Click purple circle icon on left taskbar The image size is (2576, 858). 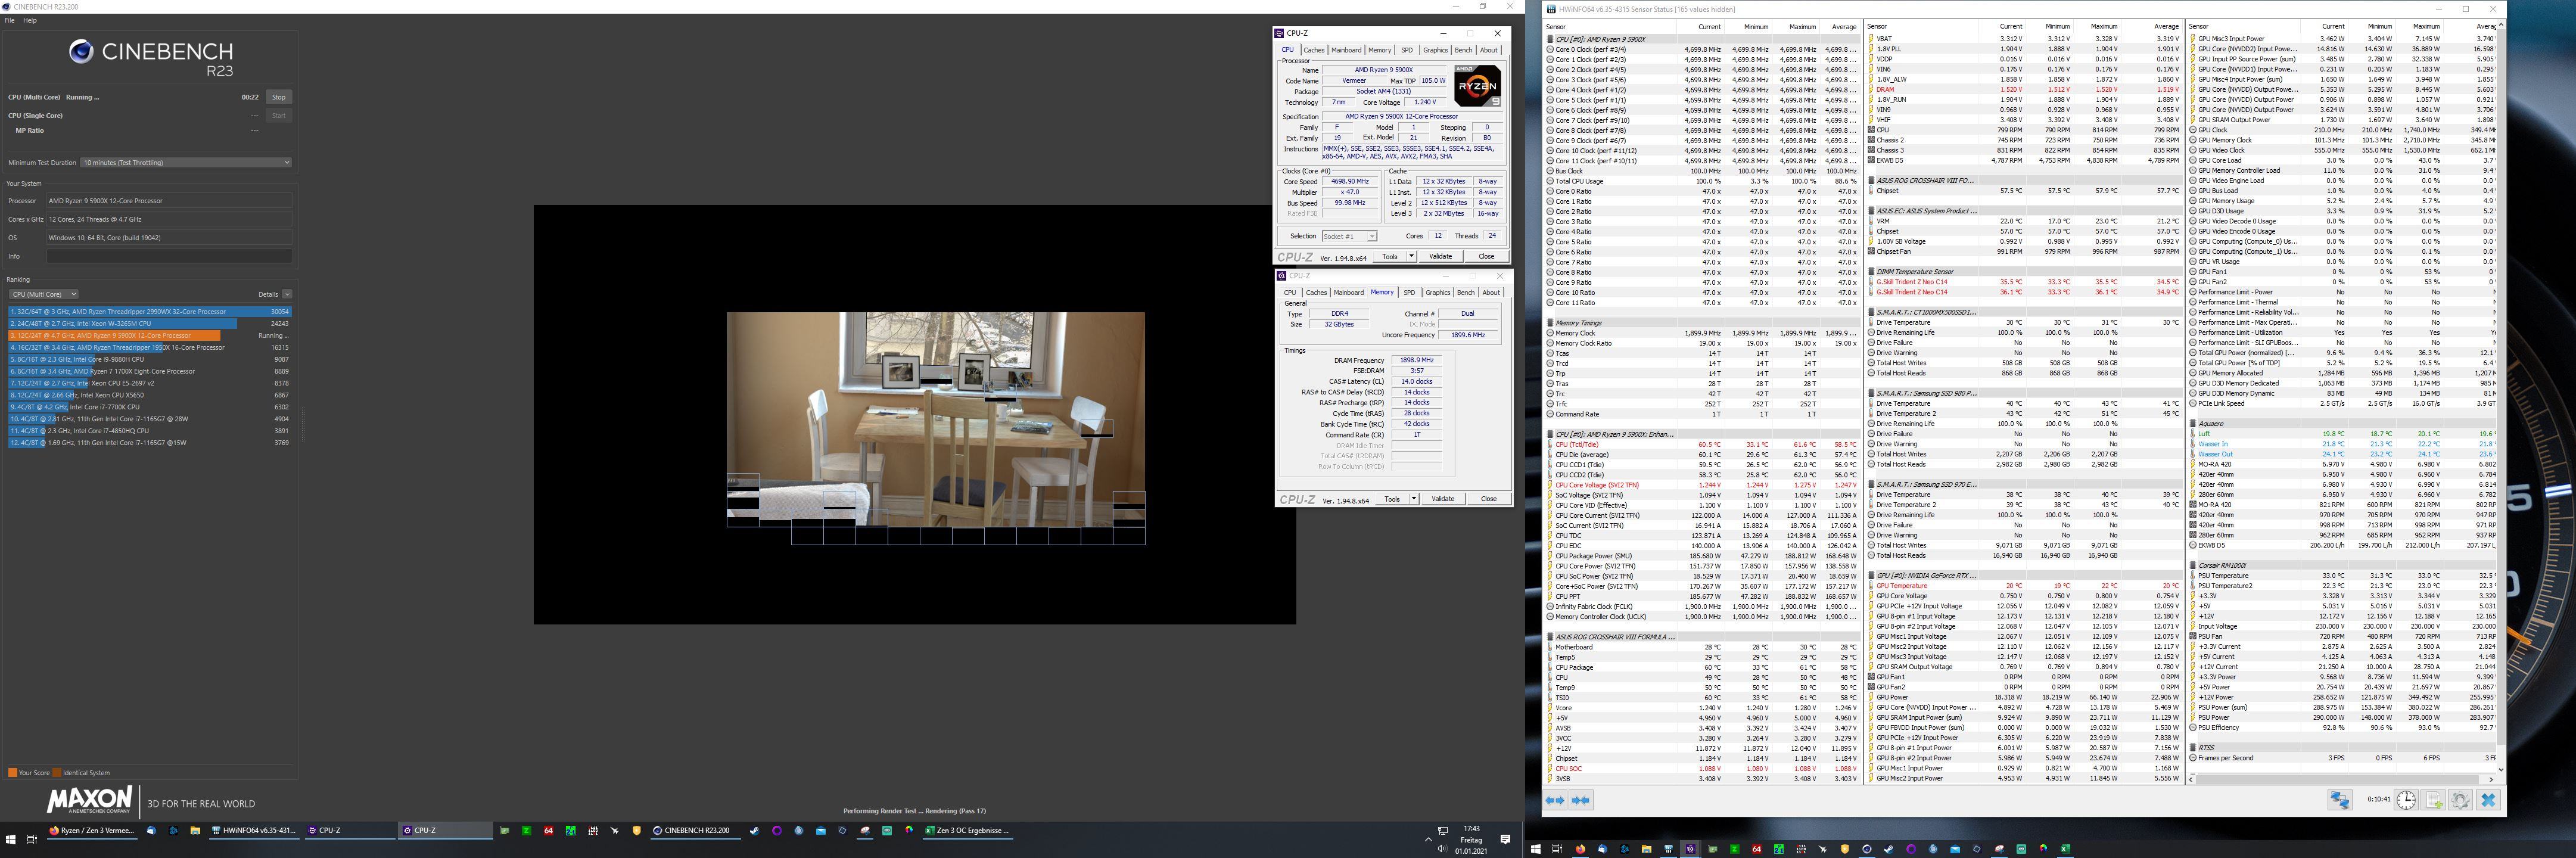click(777, 830)
